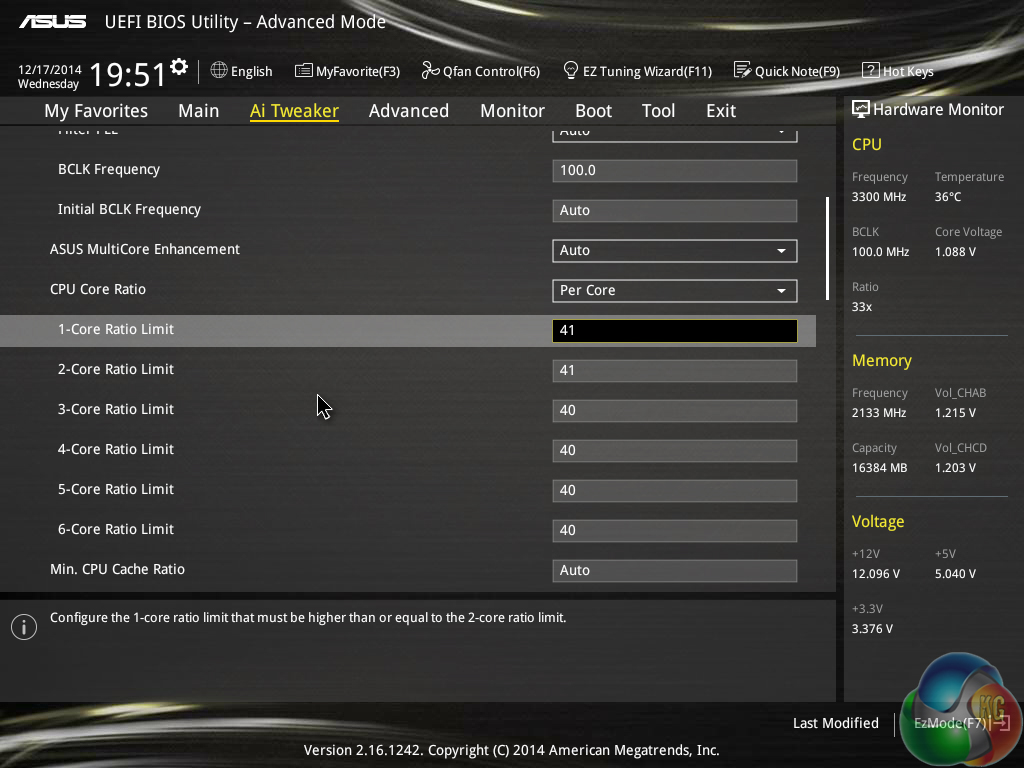The height and width of the screenshot is (768, 1024).
Task: Open the Tool tab
Action: 658,111
